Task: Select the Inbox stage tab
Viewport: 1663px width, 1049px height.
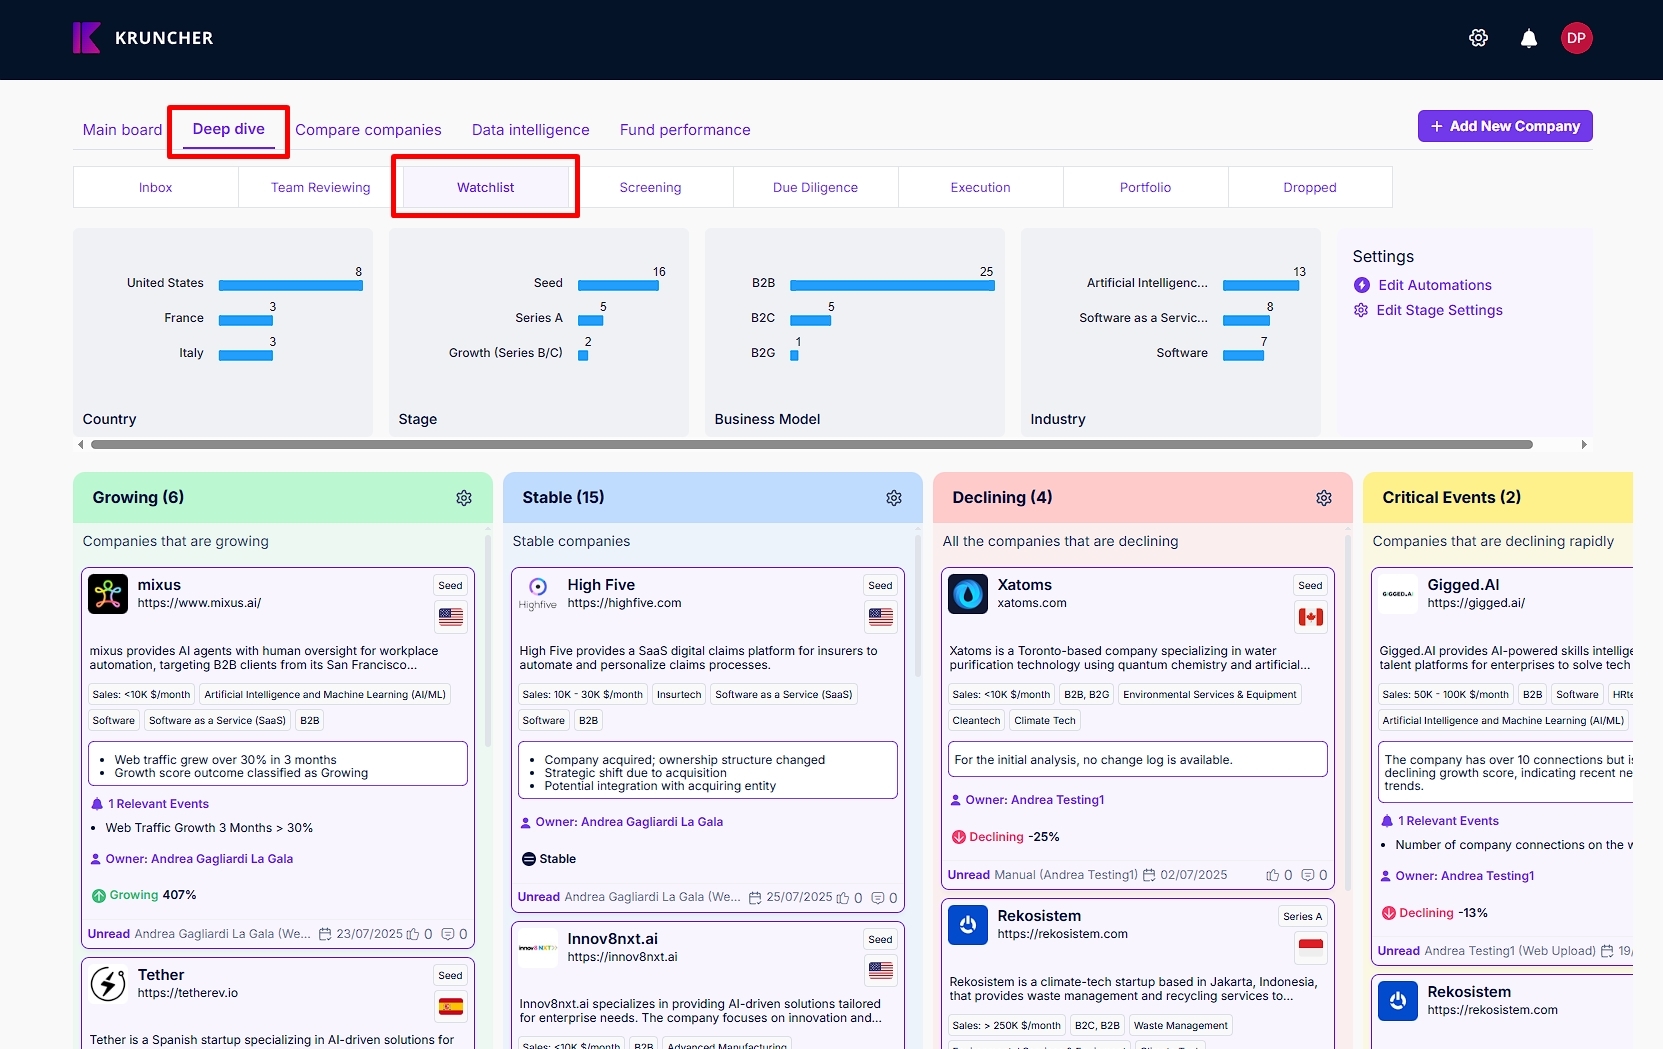Action: 156,187
